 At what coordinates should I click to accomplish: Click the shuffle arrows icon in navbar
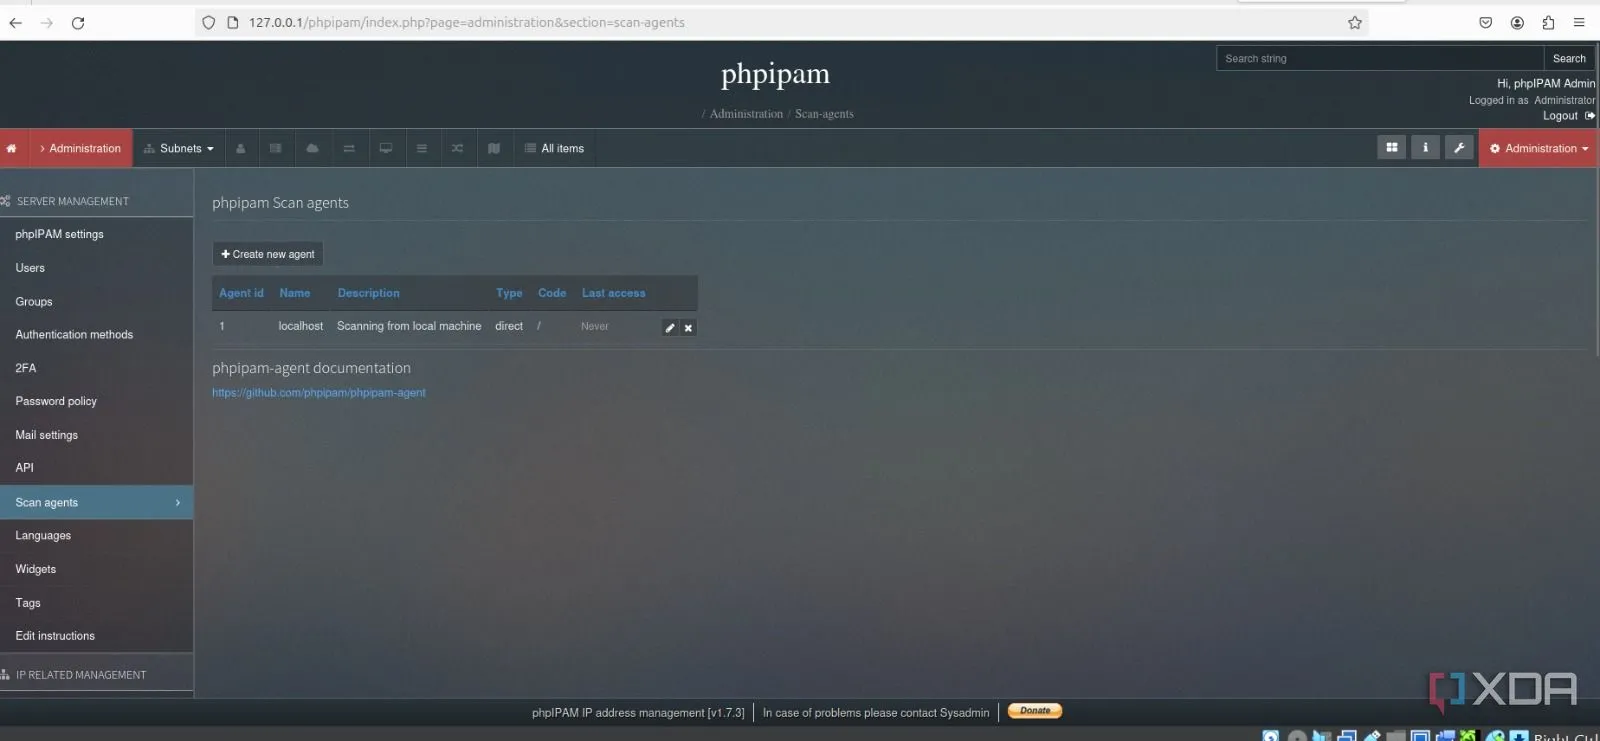pos(457,149)
